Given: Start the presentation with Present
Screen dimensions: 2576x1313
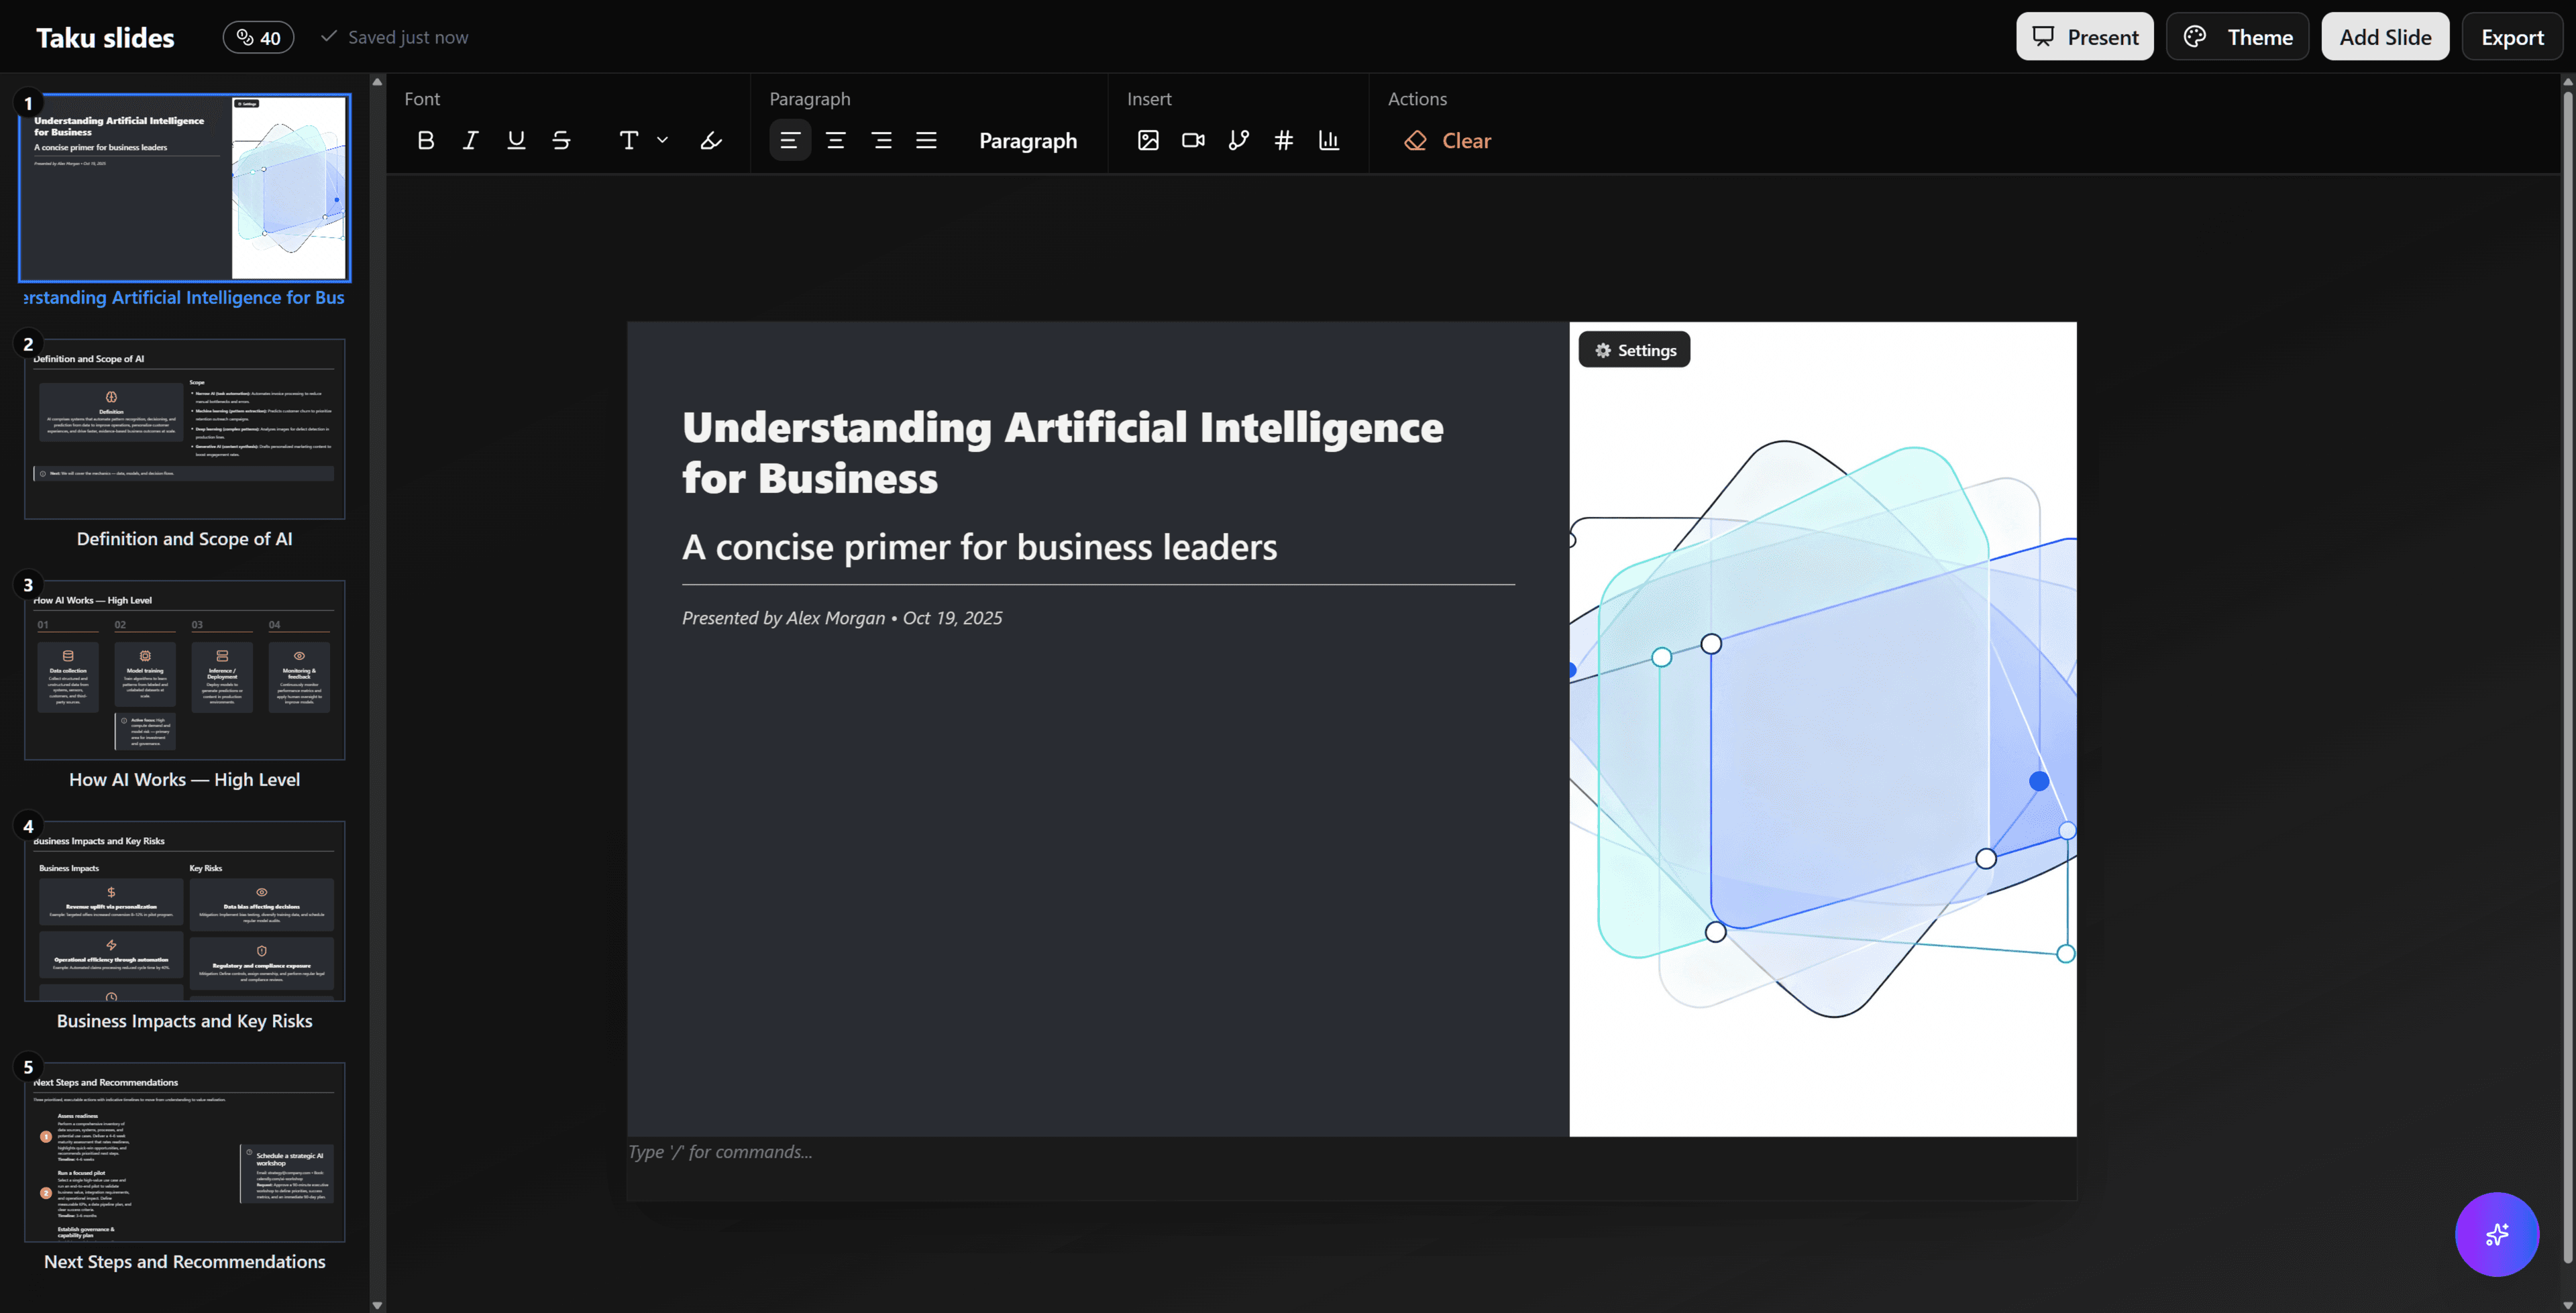Looking at the screenshot, I should click(x=2084, y=36).
